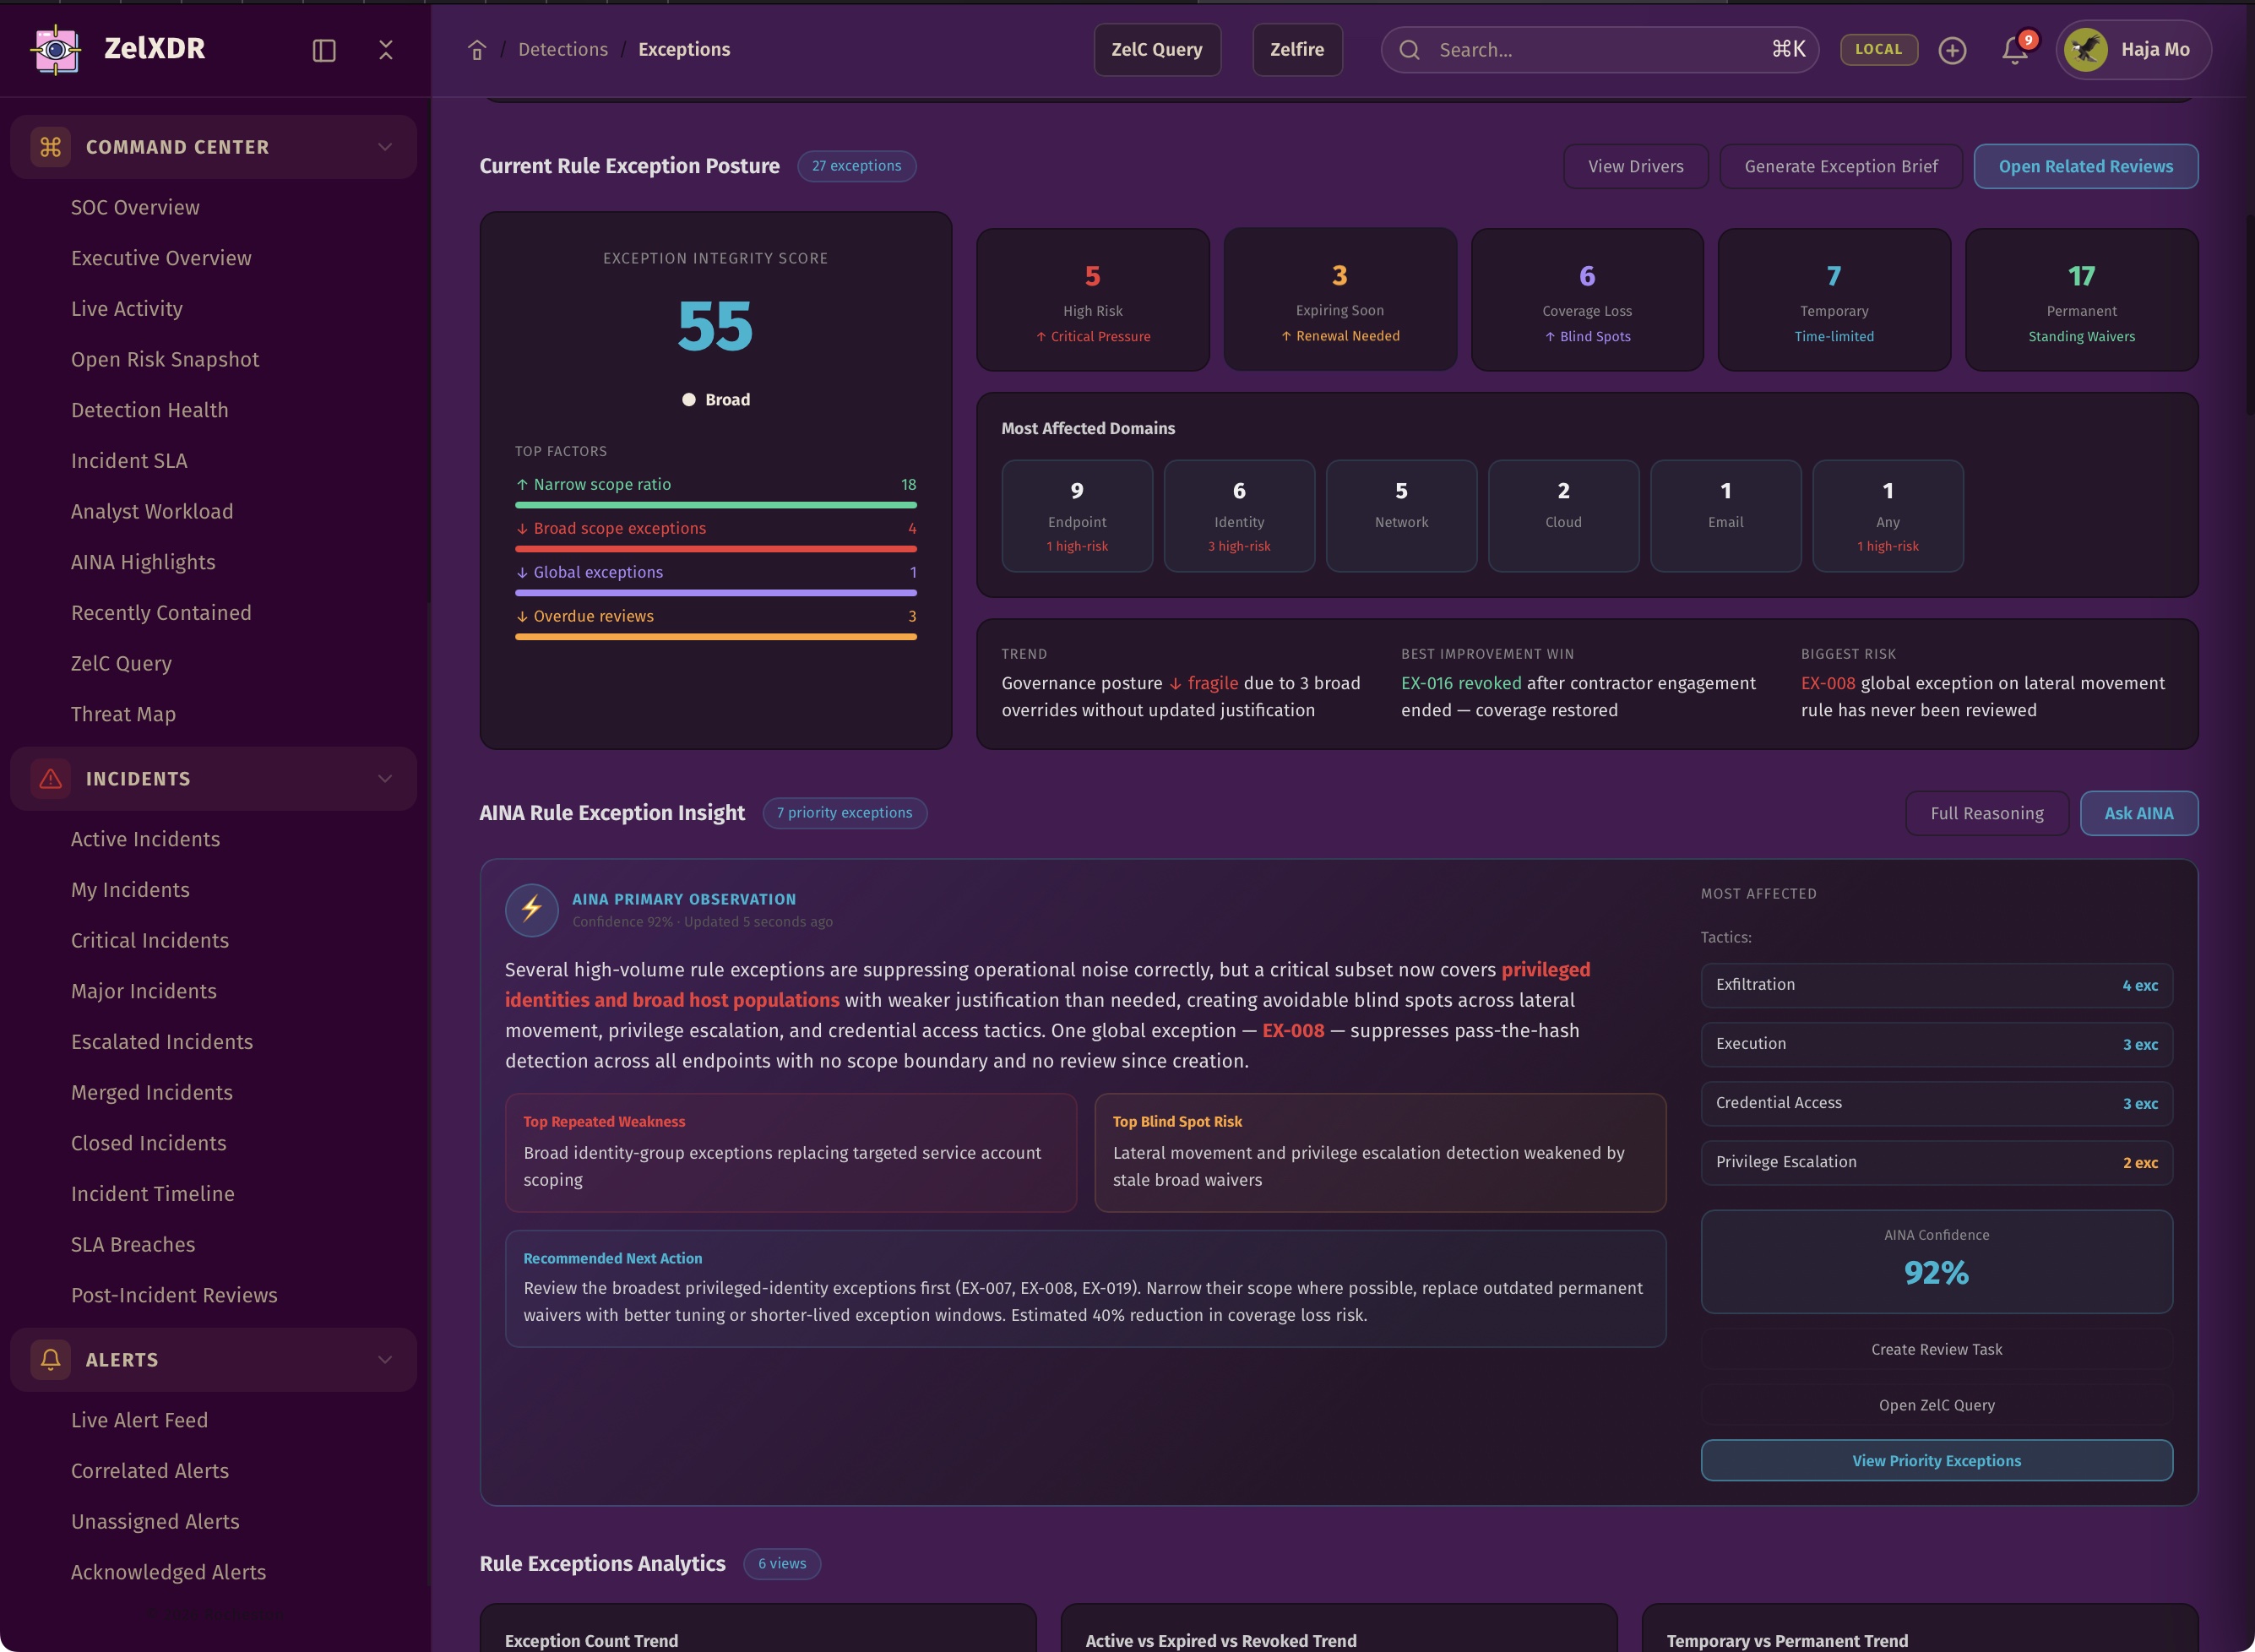Click AINA lightning bolt observation icon
2255x1652 pixels.
pos(531,909)
